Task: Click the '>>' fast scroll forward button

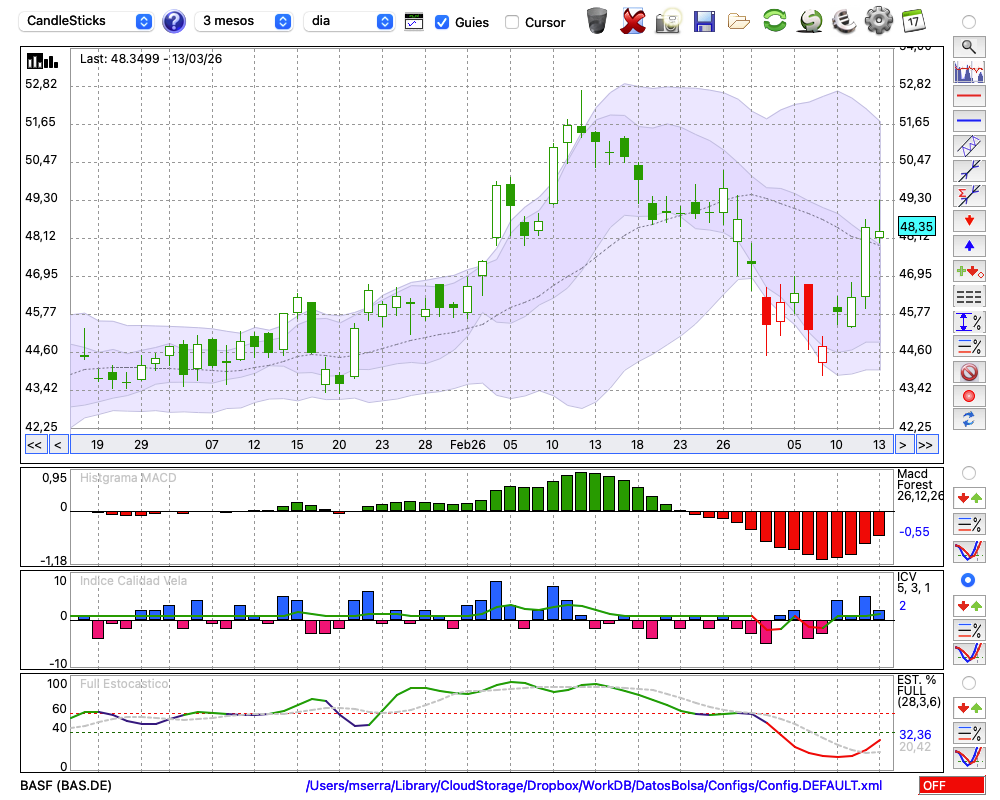Action: [926, 444]
